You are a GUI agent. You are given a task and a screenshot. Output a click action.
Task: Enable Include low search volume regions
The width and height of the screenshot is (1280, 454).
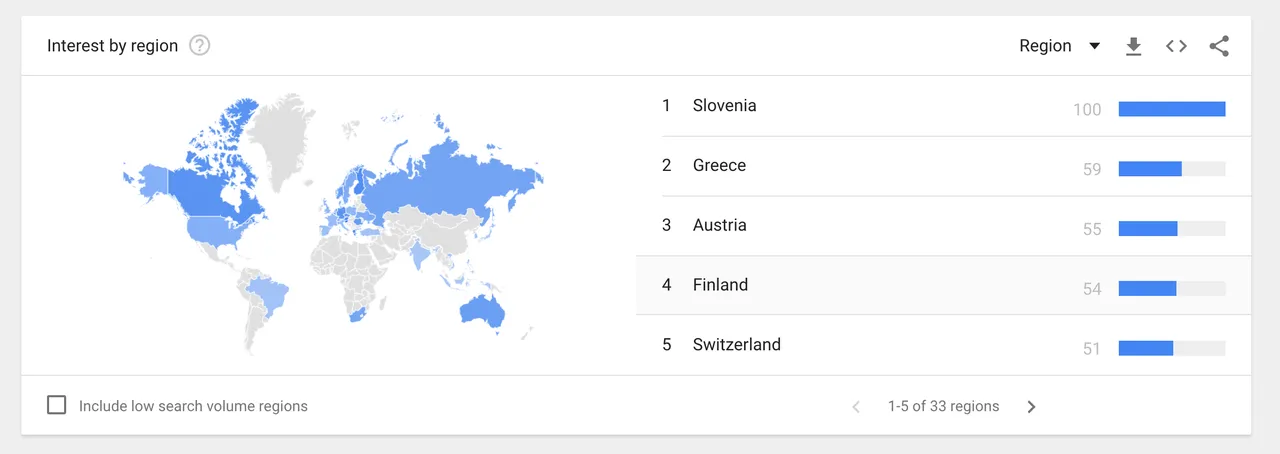click(57, 405)
